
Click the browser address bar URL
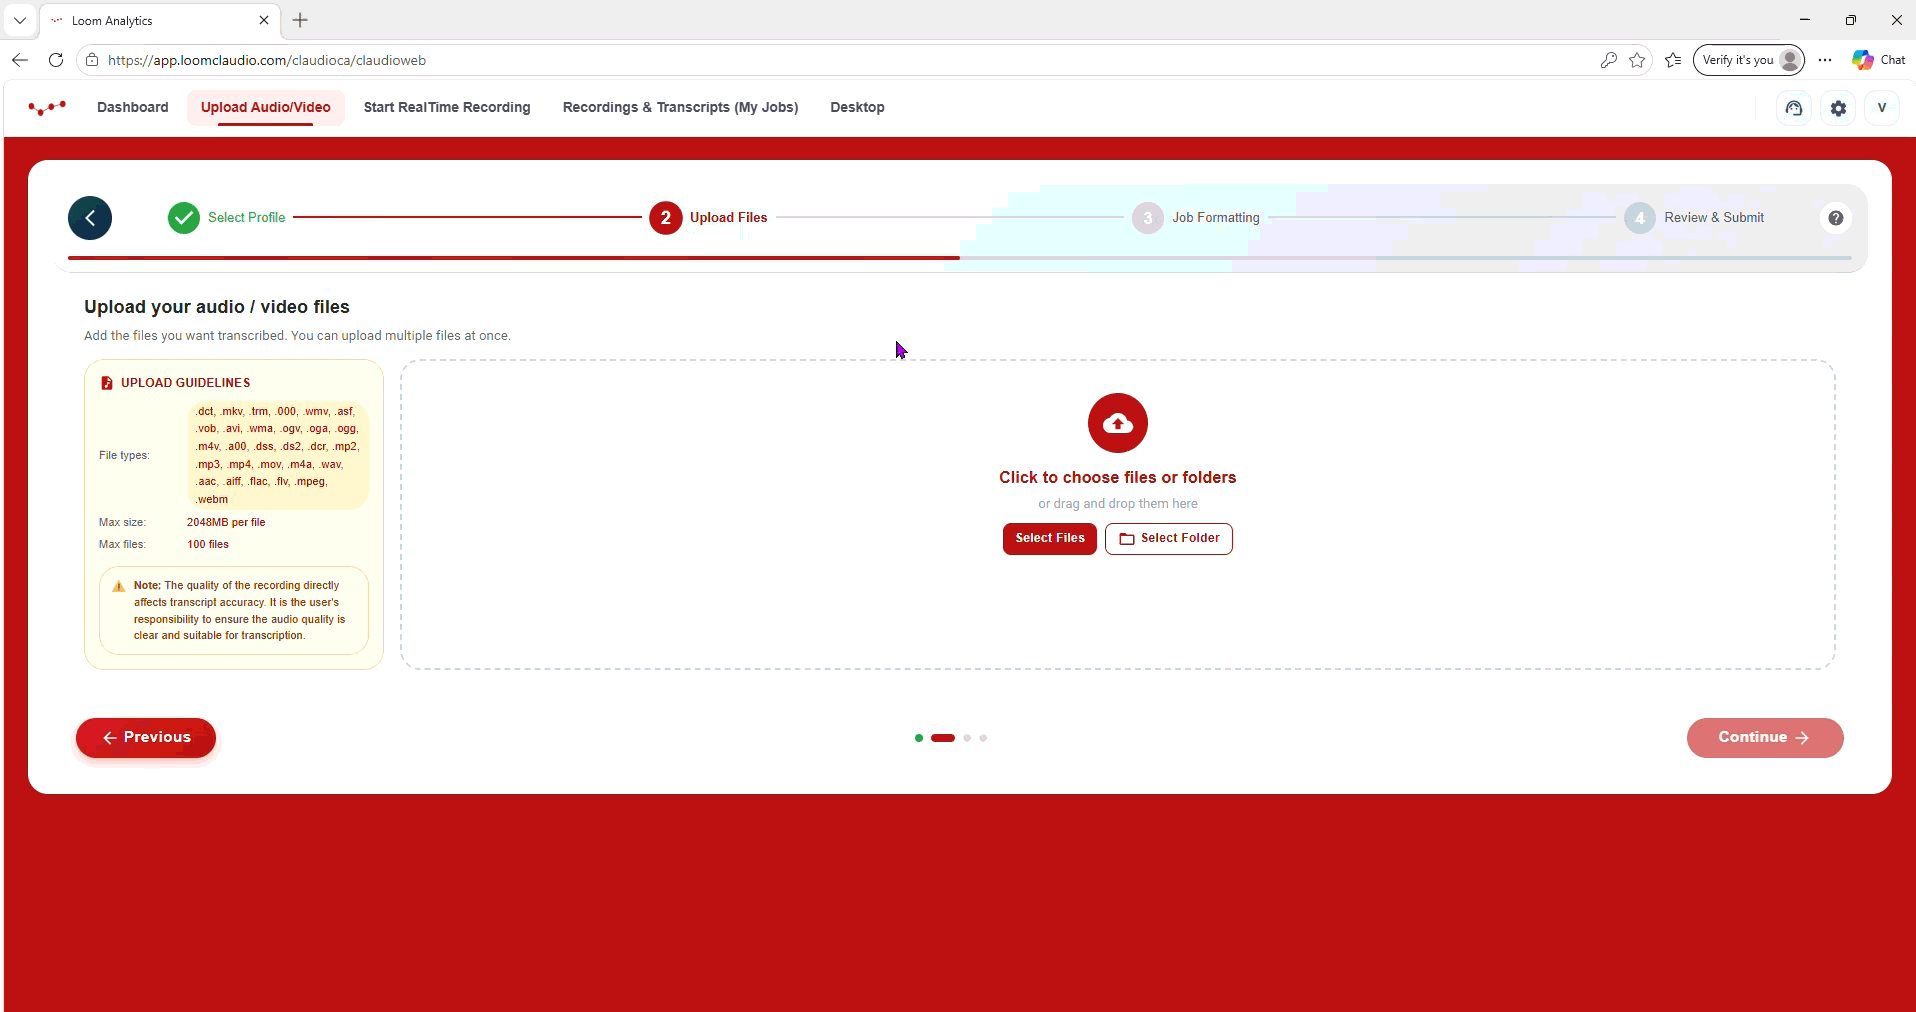(267, 60)
